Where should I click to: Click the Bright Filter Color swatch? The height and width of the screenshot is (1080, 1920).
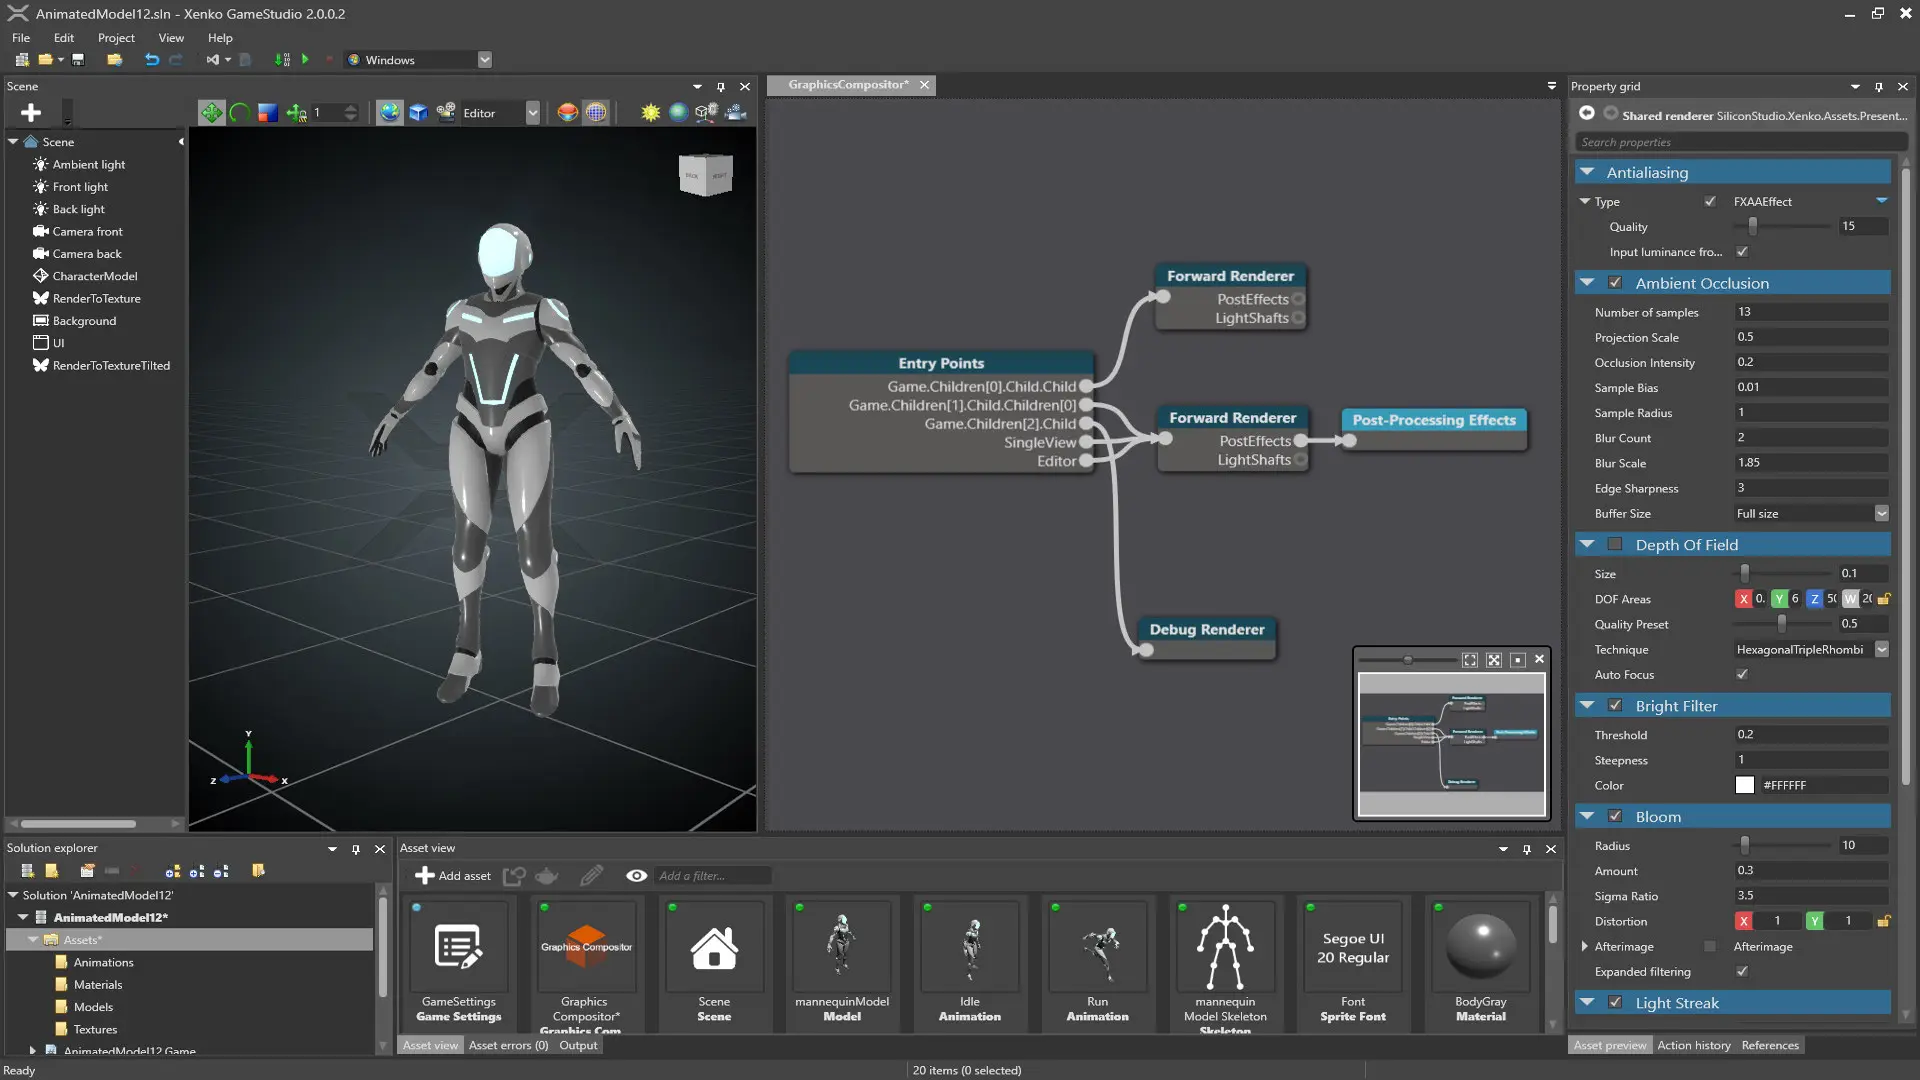click(x=1745, y=786)
